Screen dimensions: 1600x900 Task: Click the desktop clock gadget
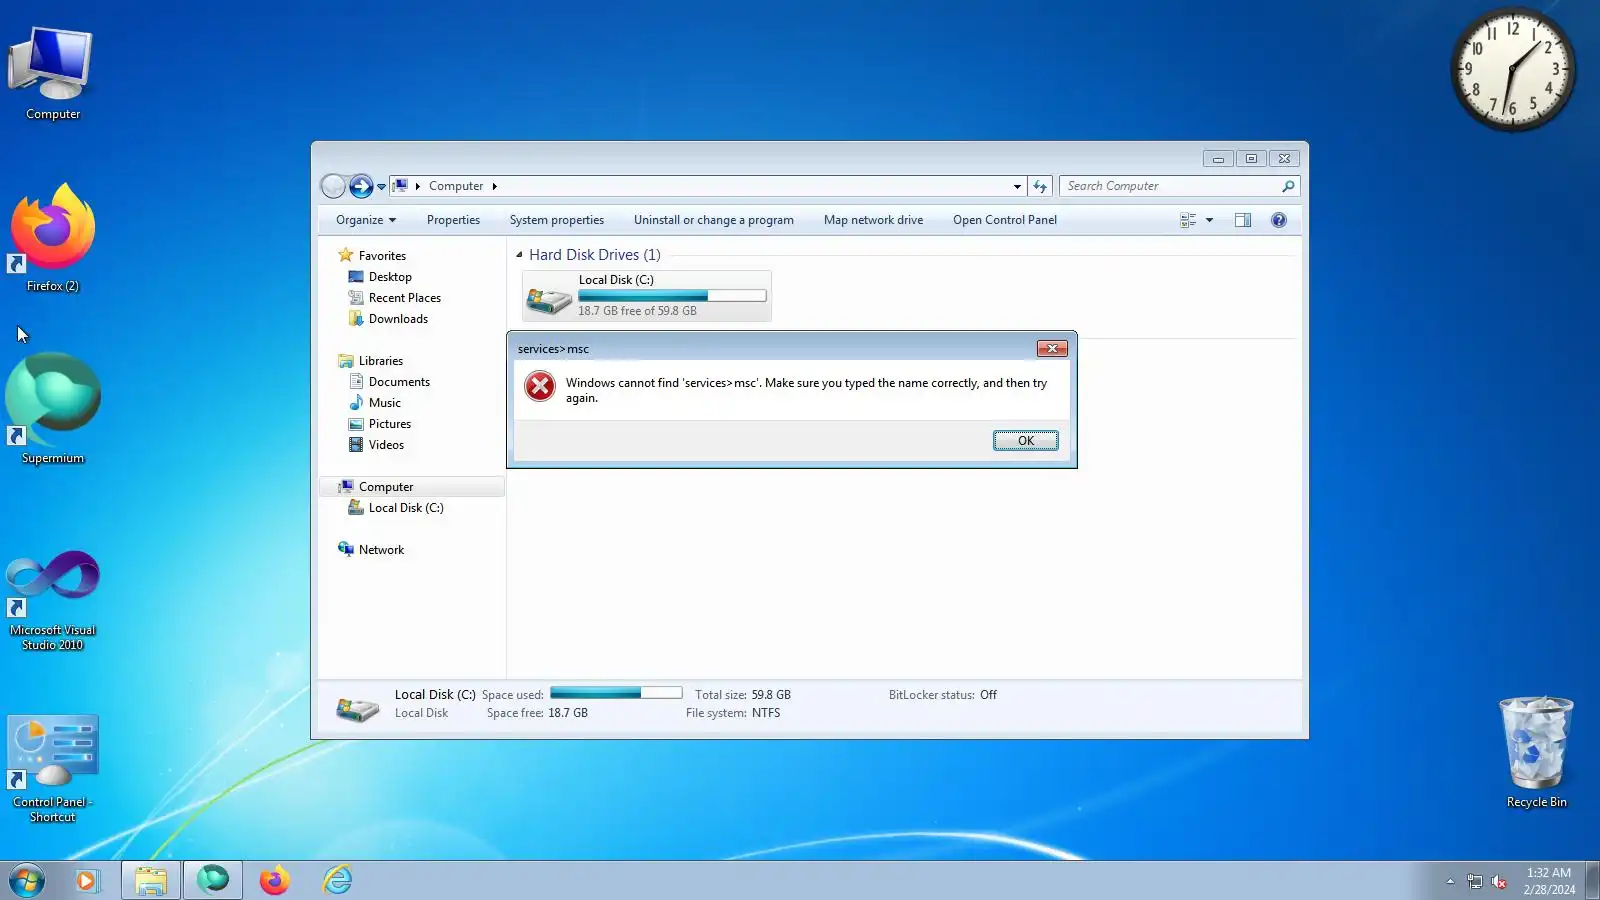(x=1513, y=70)
